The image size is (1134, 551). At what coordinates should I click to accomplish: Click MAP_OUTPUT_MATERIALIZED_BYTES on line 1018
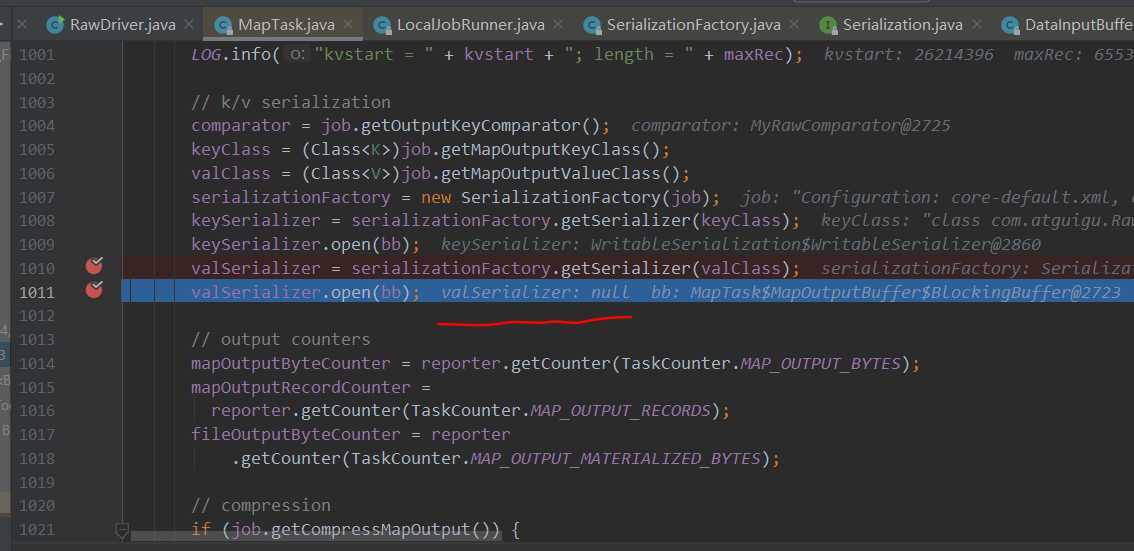615,458
